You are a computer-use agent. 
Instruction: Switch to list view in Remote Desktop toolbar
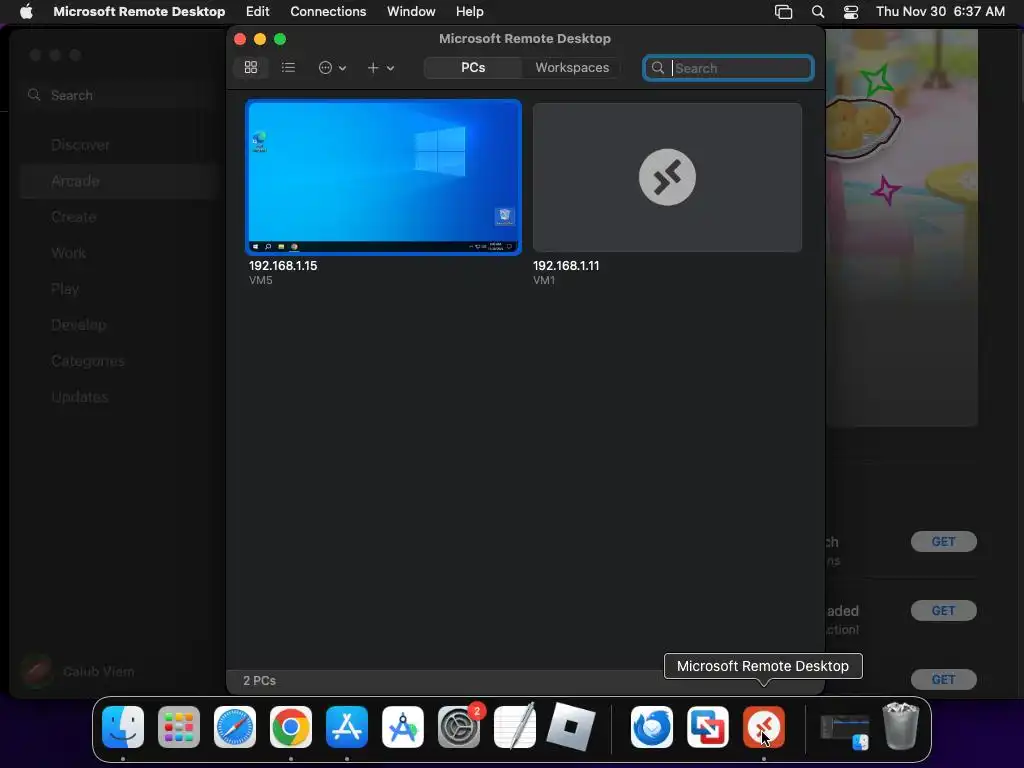point(288,68)
